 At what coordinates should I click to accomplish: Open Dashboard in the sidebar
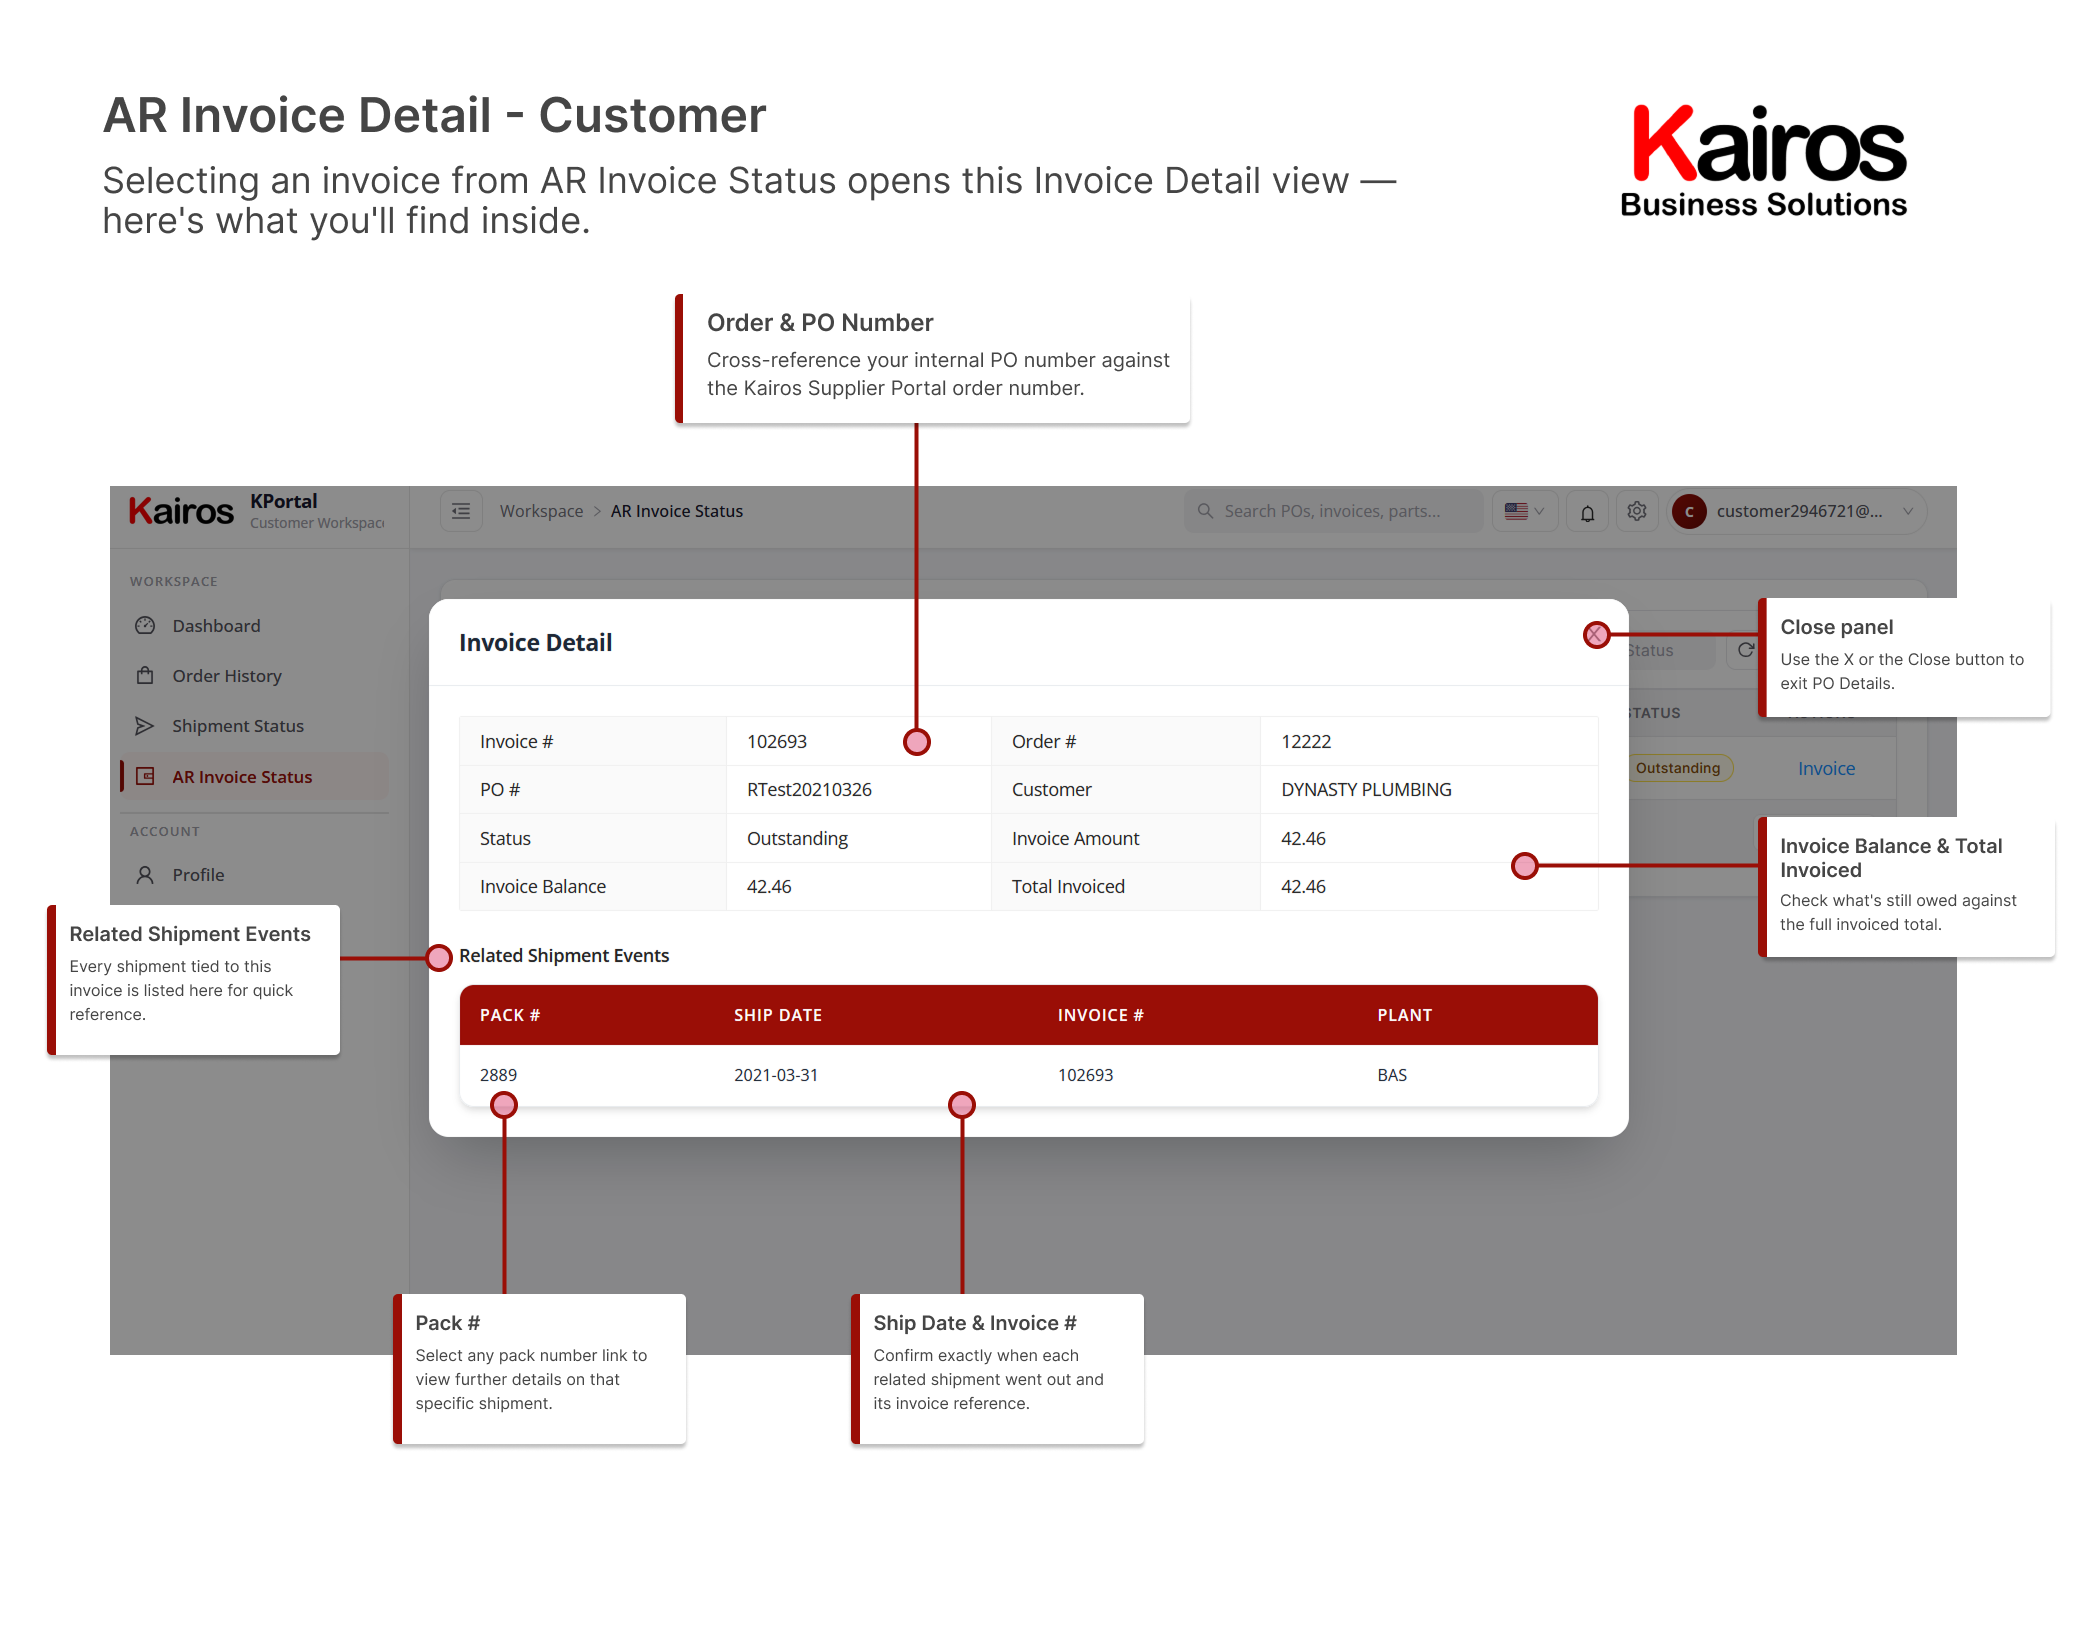click(x=254, y=625)
